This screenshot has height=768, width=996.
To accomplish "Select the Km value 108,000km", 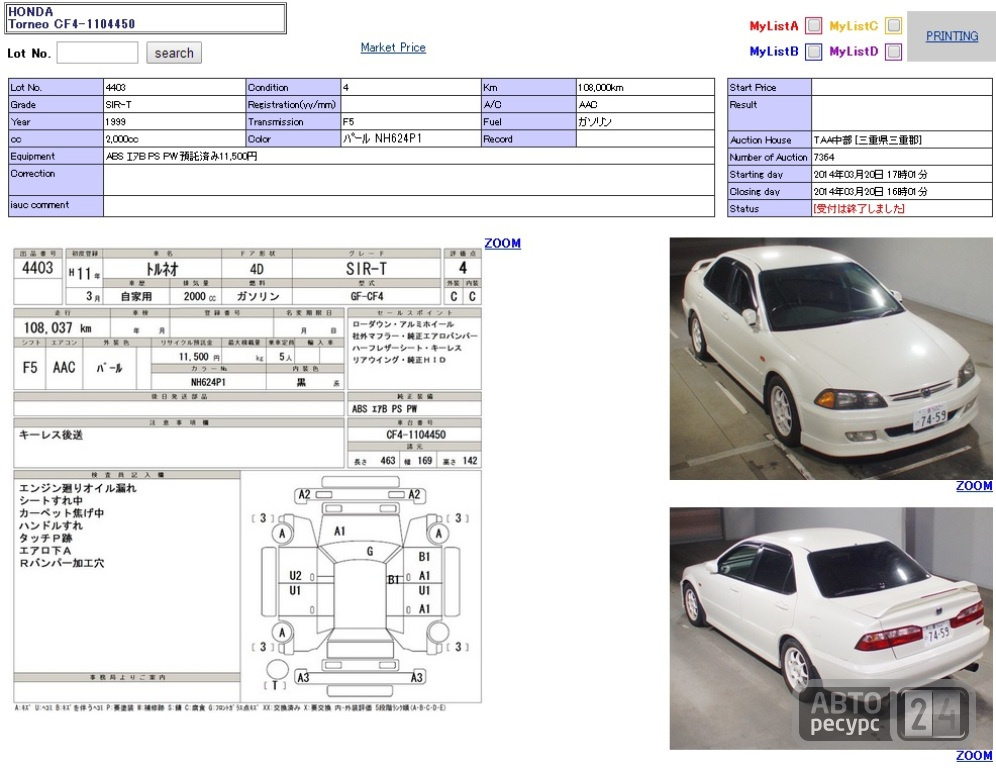I will pyautogui.click(x=600, y=88).
